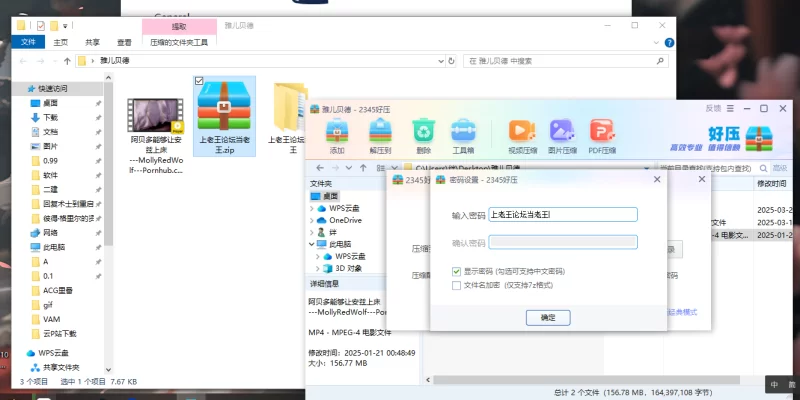The height and width of the screenshot is (400, 800).
Task: Open the PDF压缩 tool
Action: (x=602, y=130)
